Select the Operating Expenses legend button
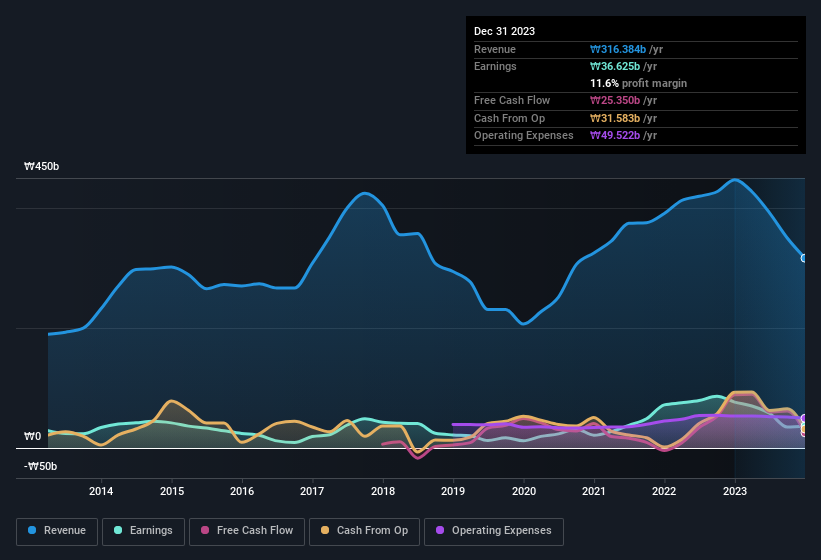Image resolution: width=821 pixels, height=560 pixels. [x=494, y=530]
